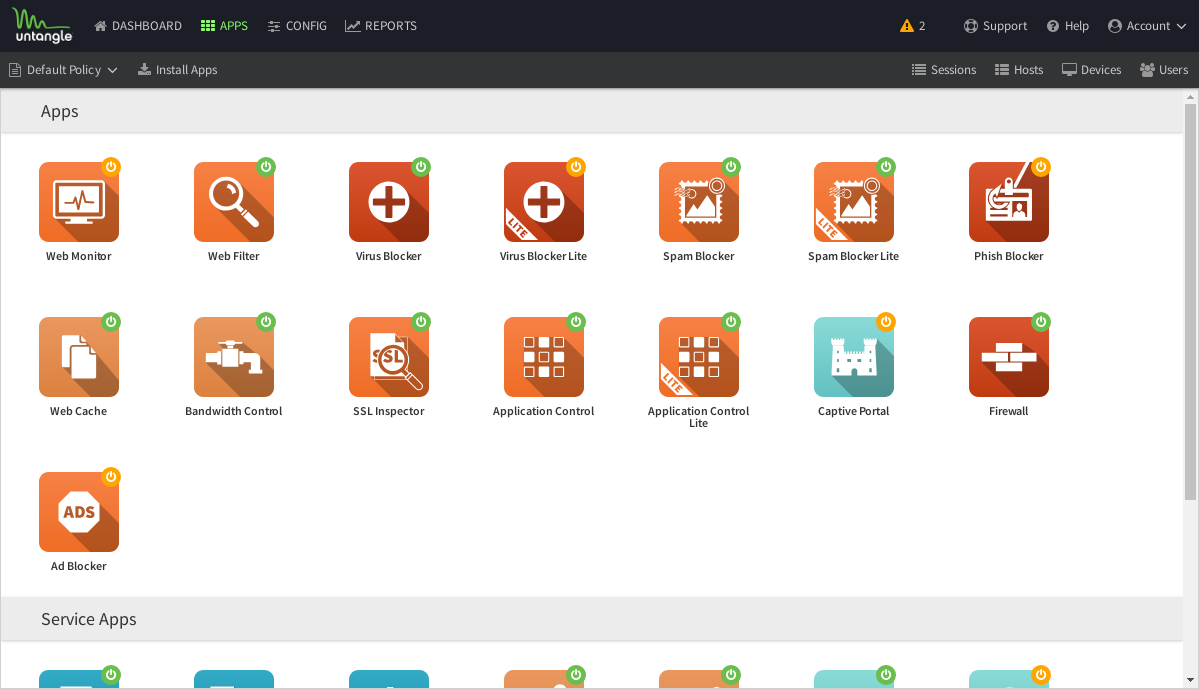Click the Bandwidth Control faucet icon
Image resolution: width=1199 pixels, height=689 pixels.
(x=234, y=357)
